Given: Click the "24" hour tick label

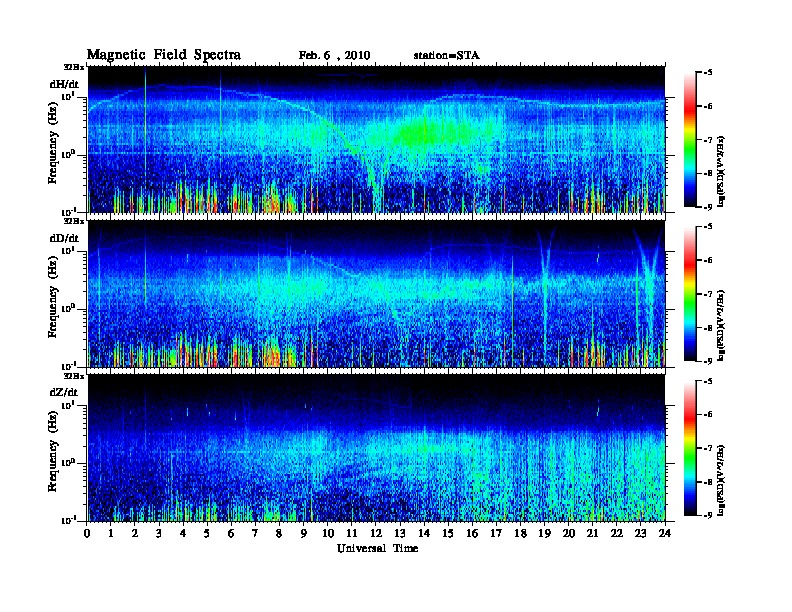Looking at the screenshot, I should (665, 533).
